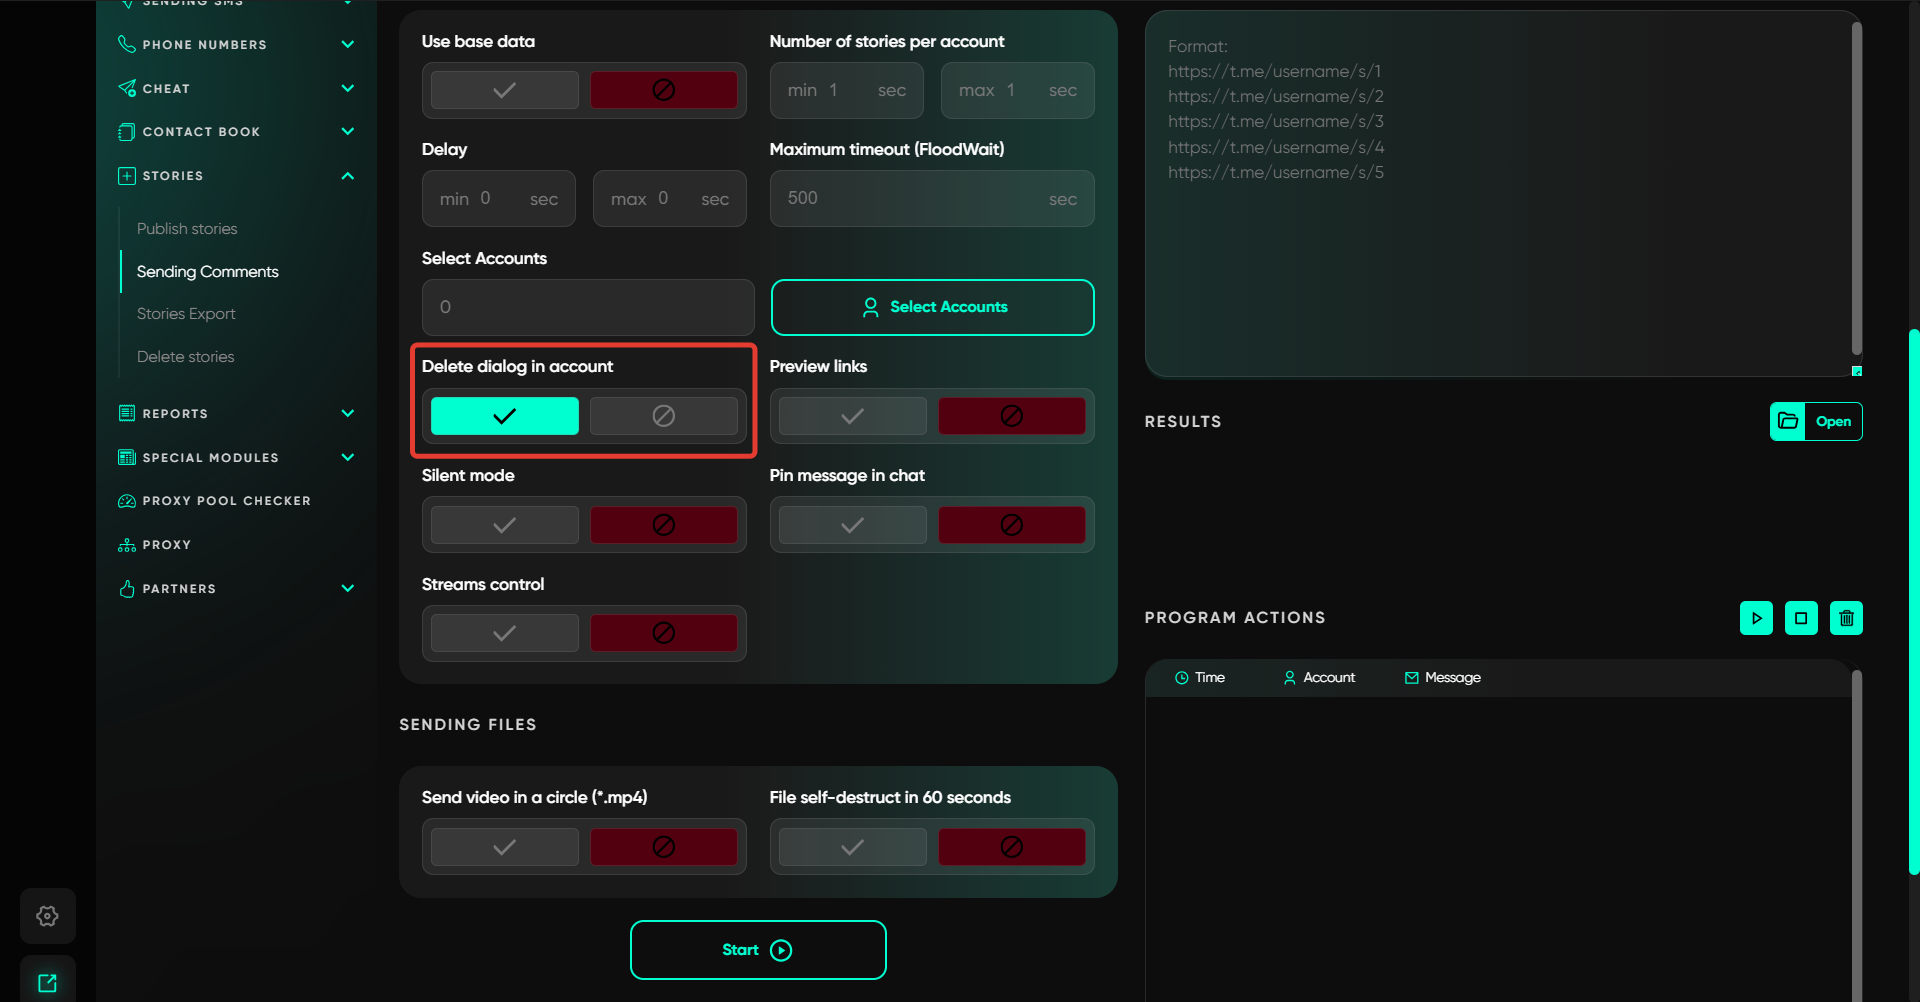Expand the Phone Numbers section
Image resolution: width=1920 pixels, height=1002 pixels.
click(347, 44)
